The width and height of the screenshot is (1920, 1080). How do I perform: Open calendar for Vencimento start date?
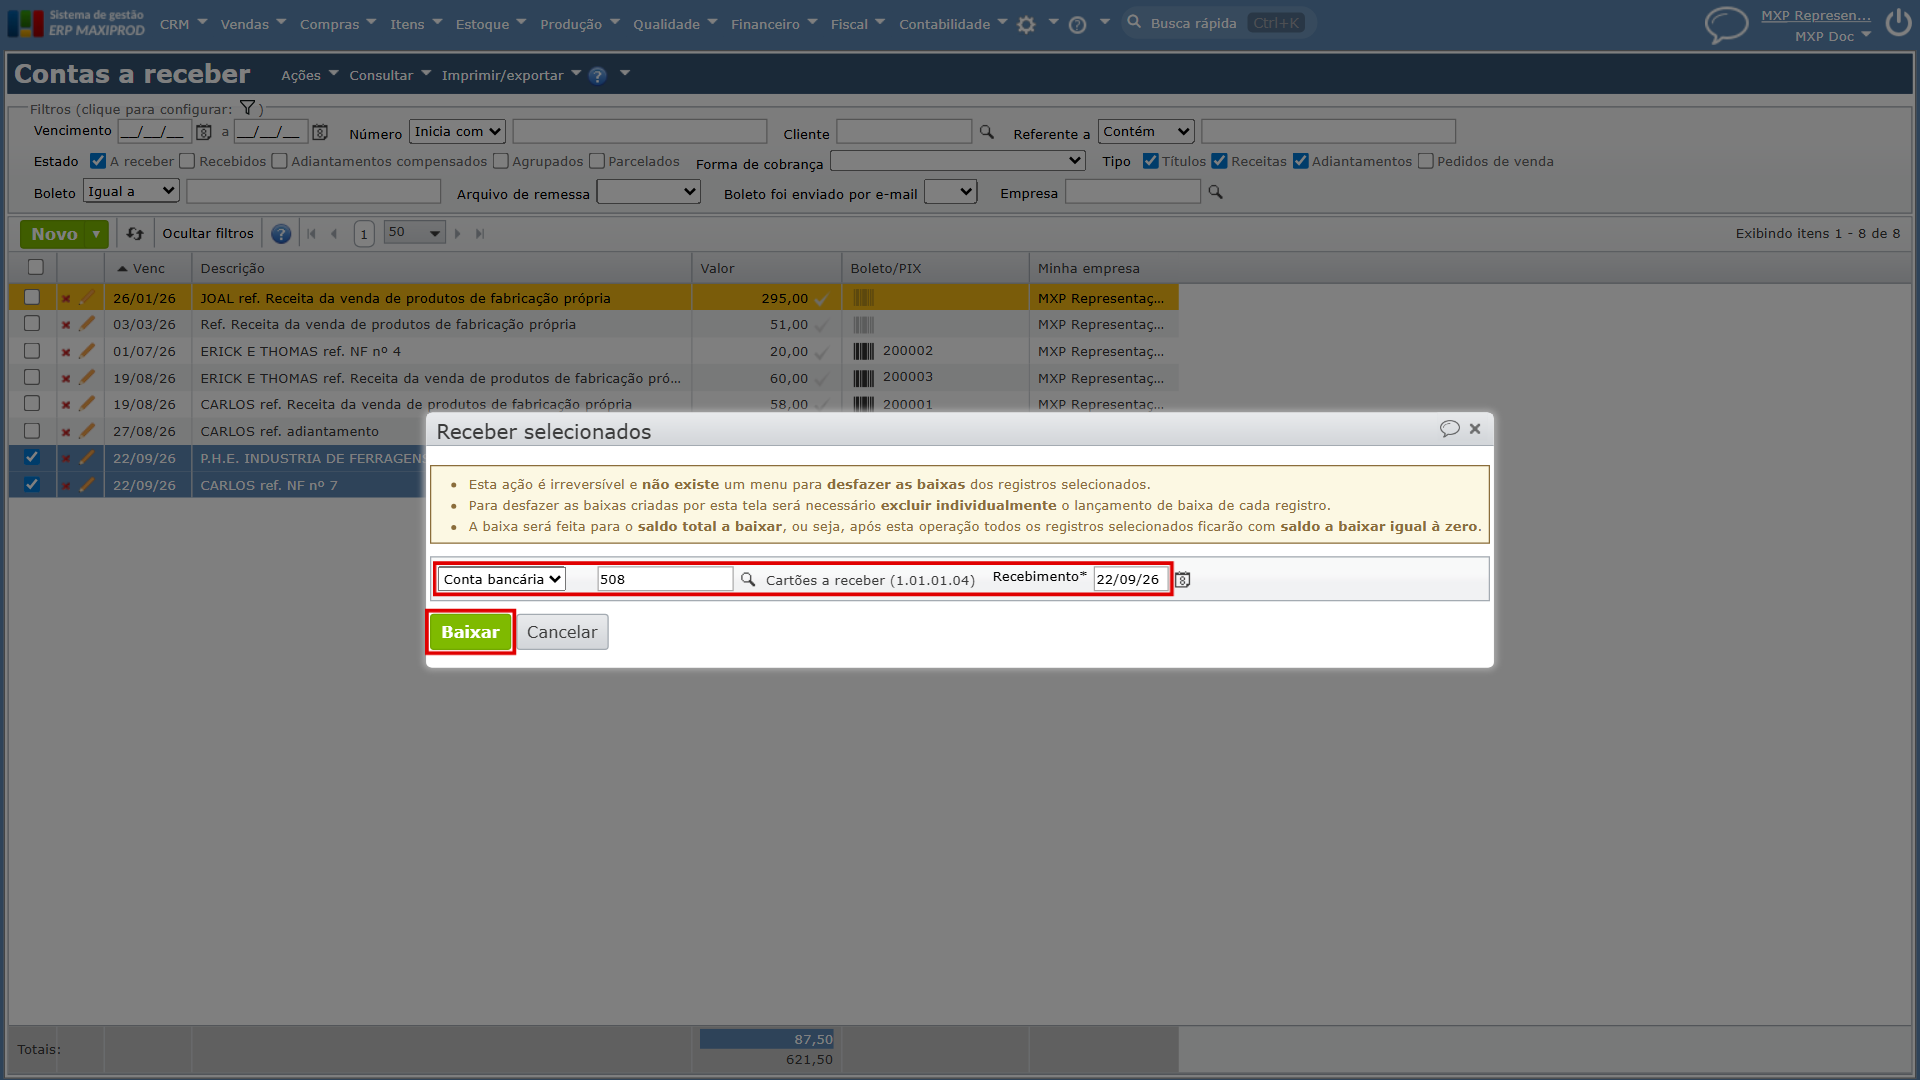[204, 132]
